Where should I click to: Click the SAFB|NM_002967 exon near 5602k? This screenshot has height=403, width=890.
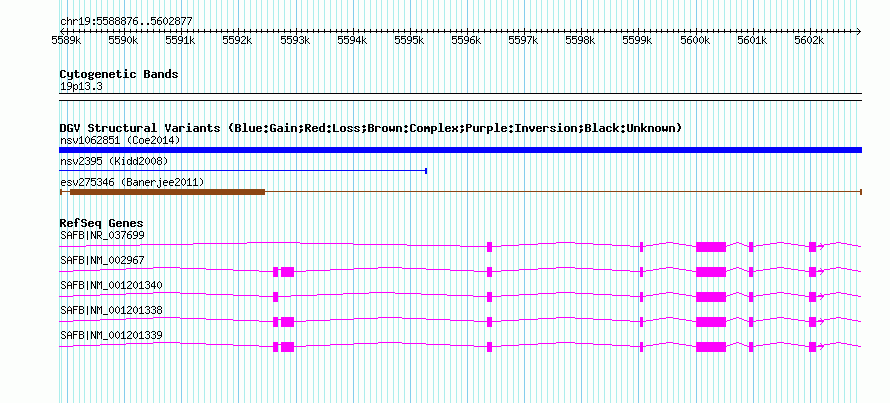click(x=813, y=271)
